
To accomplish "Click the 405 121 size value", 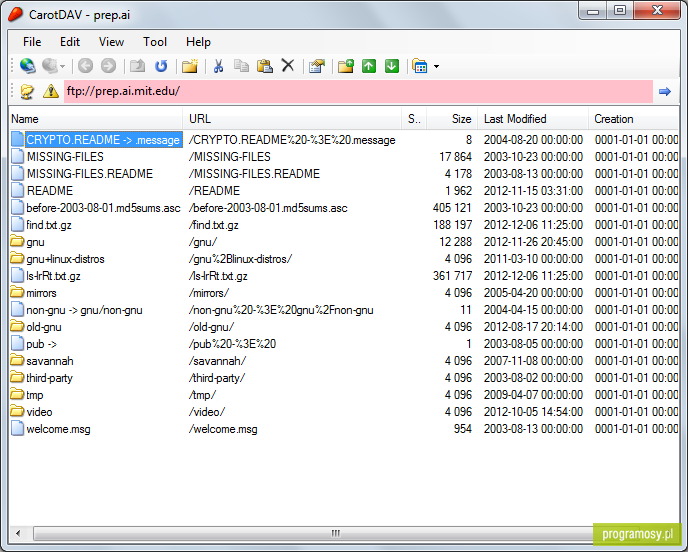I will pyautogui.click(x=452, y=208).
